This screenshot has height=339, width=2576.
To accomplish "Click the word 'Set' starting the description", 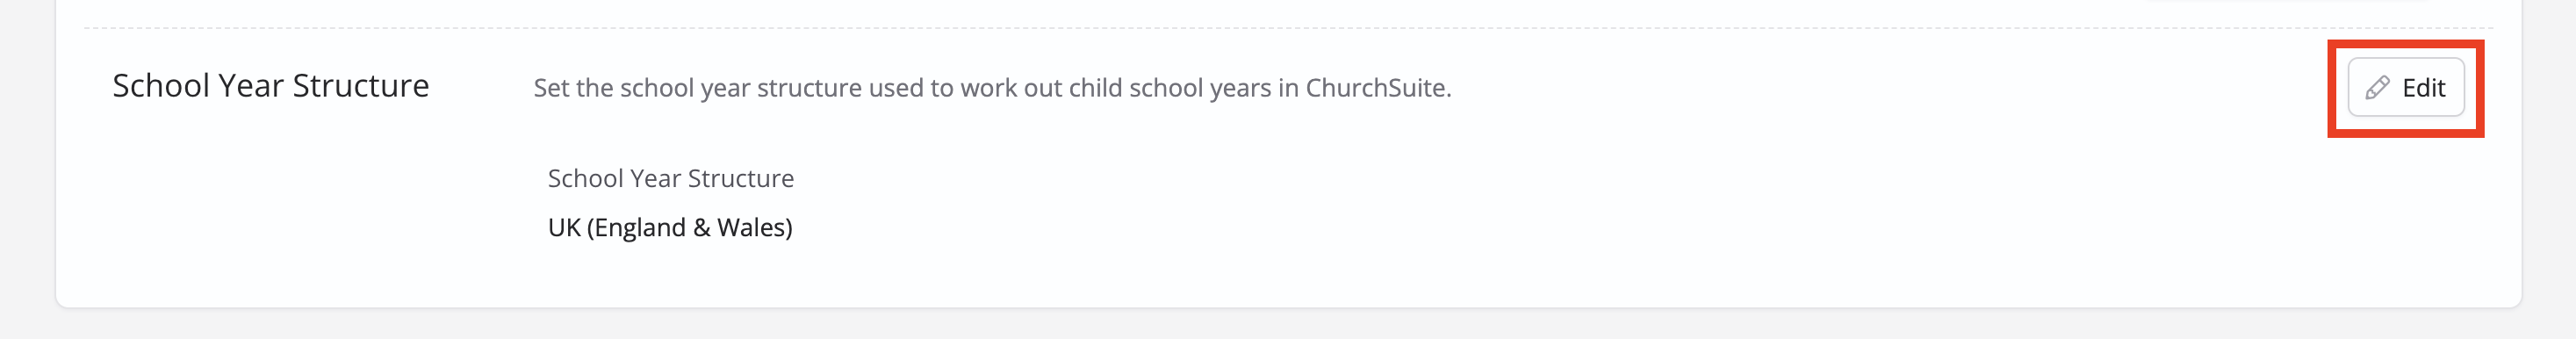I will pyautogui.click(x=552, y=88).
